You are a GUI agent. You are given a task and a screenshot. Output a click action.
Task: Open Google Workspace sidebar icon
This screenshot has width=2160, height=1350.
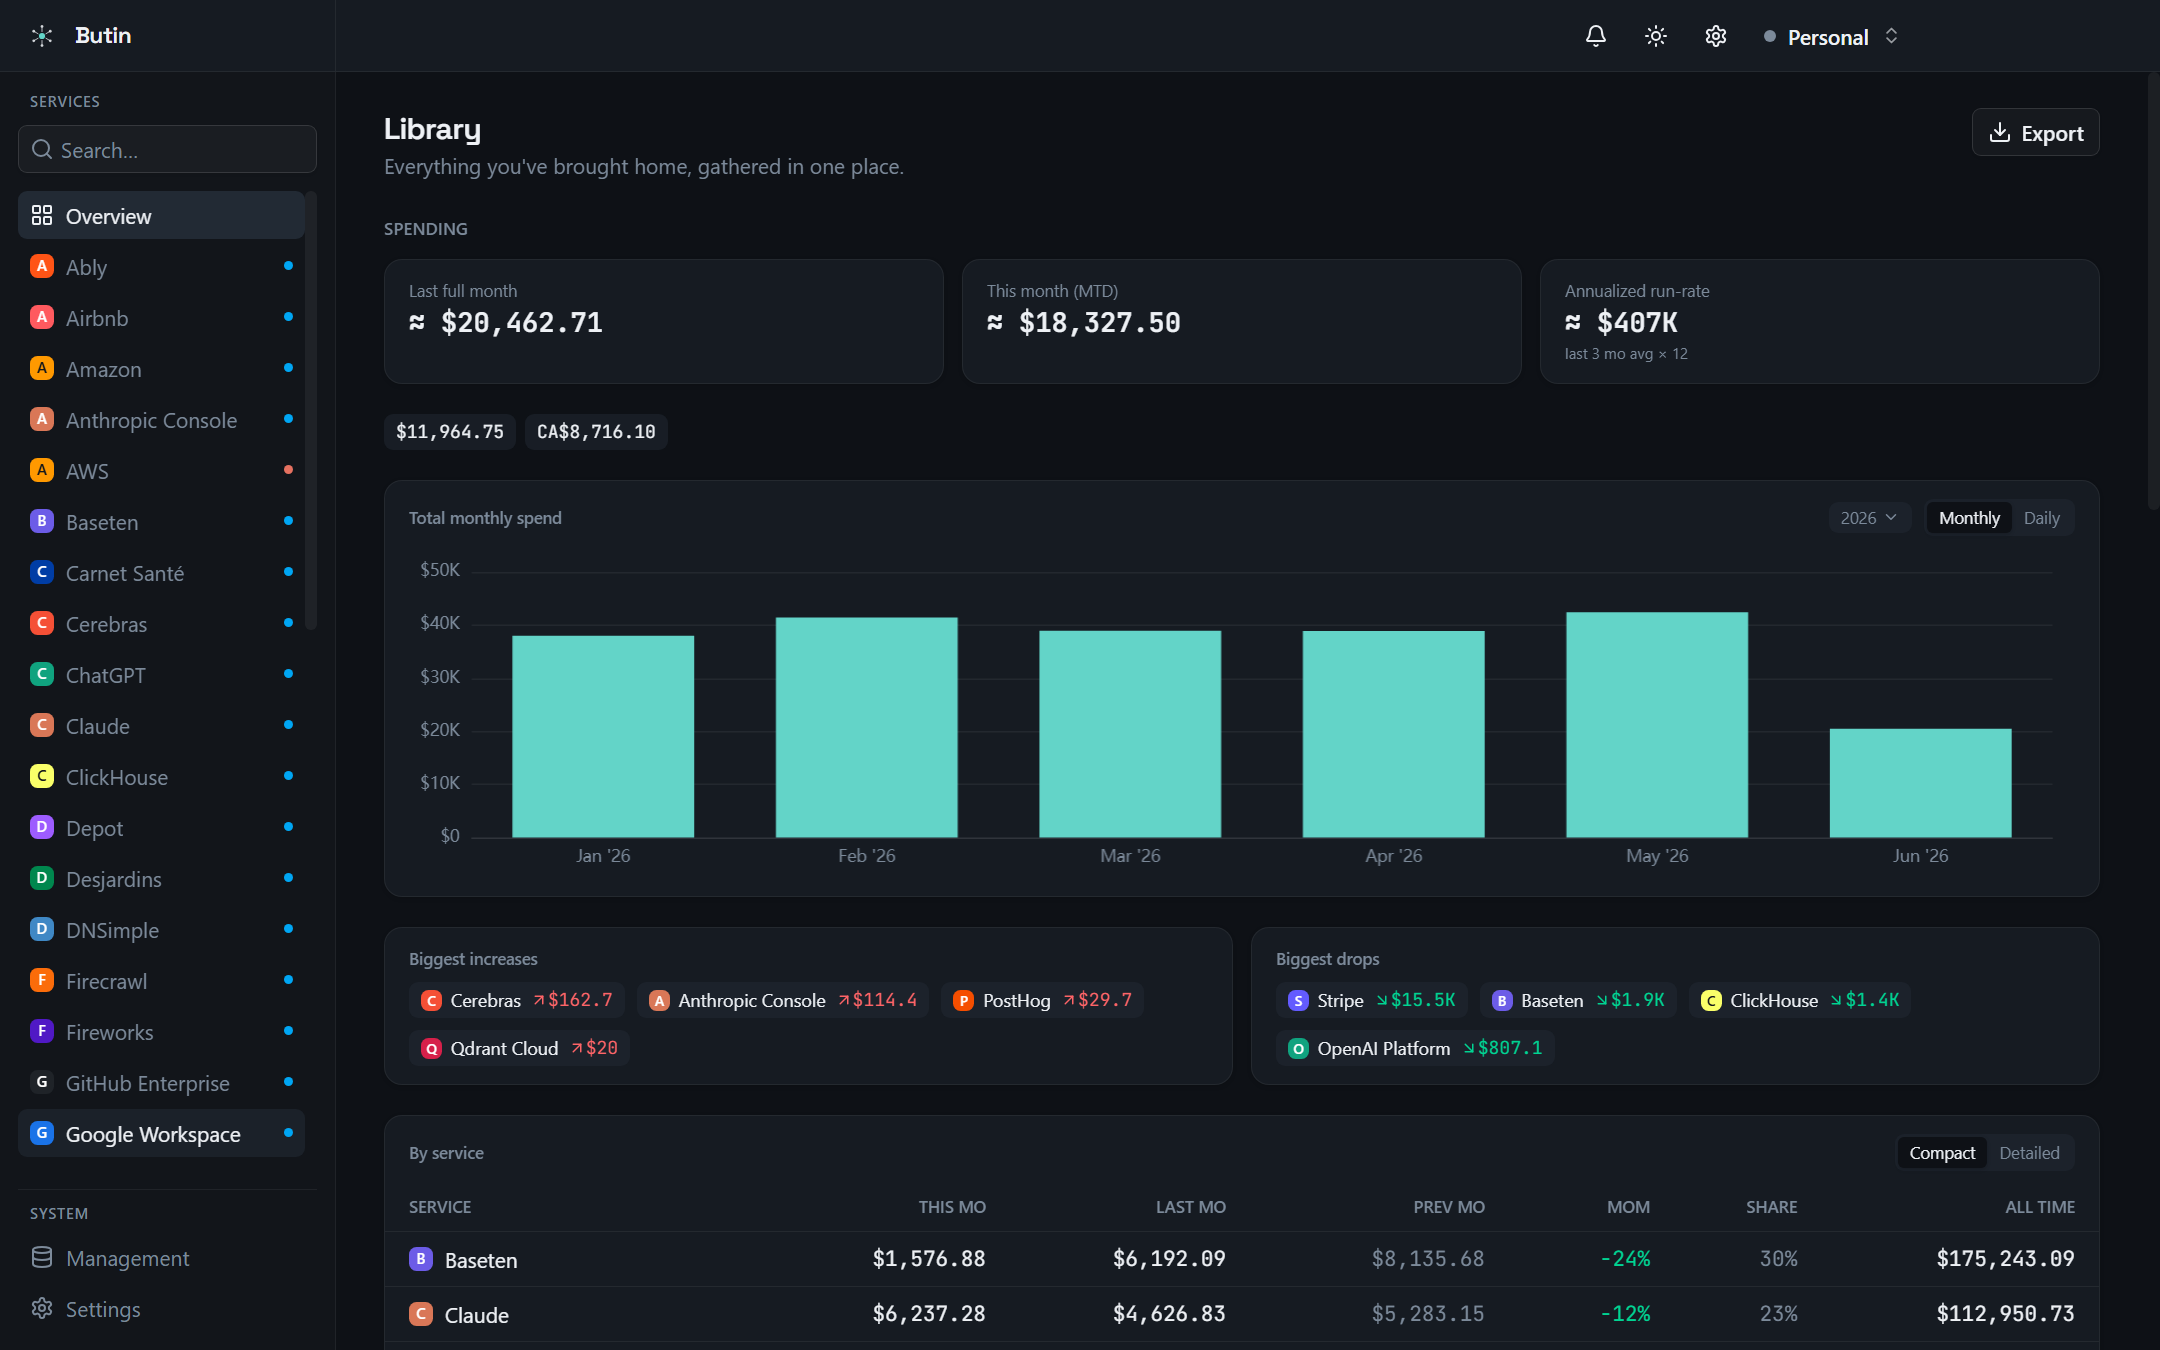(x=42, y=1133)
